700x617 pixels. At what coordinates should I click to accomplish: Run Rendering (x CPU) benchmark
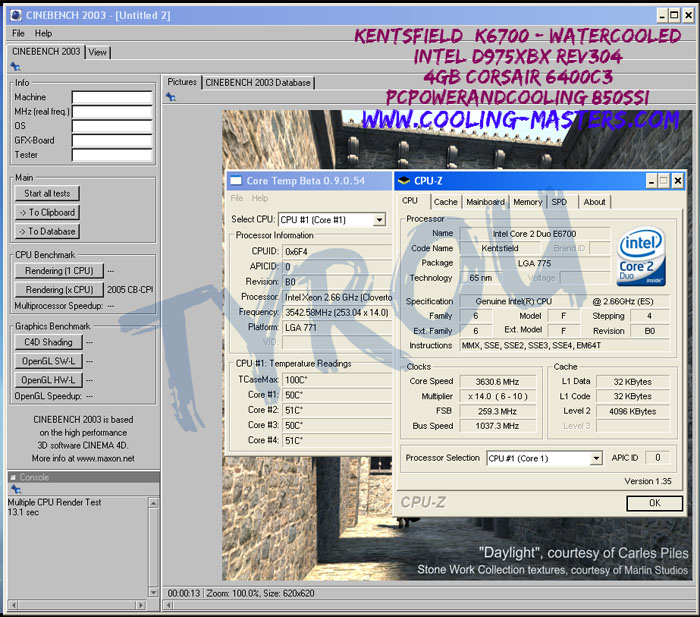(59, 290)
